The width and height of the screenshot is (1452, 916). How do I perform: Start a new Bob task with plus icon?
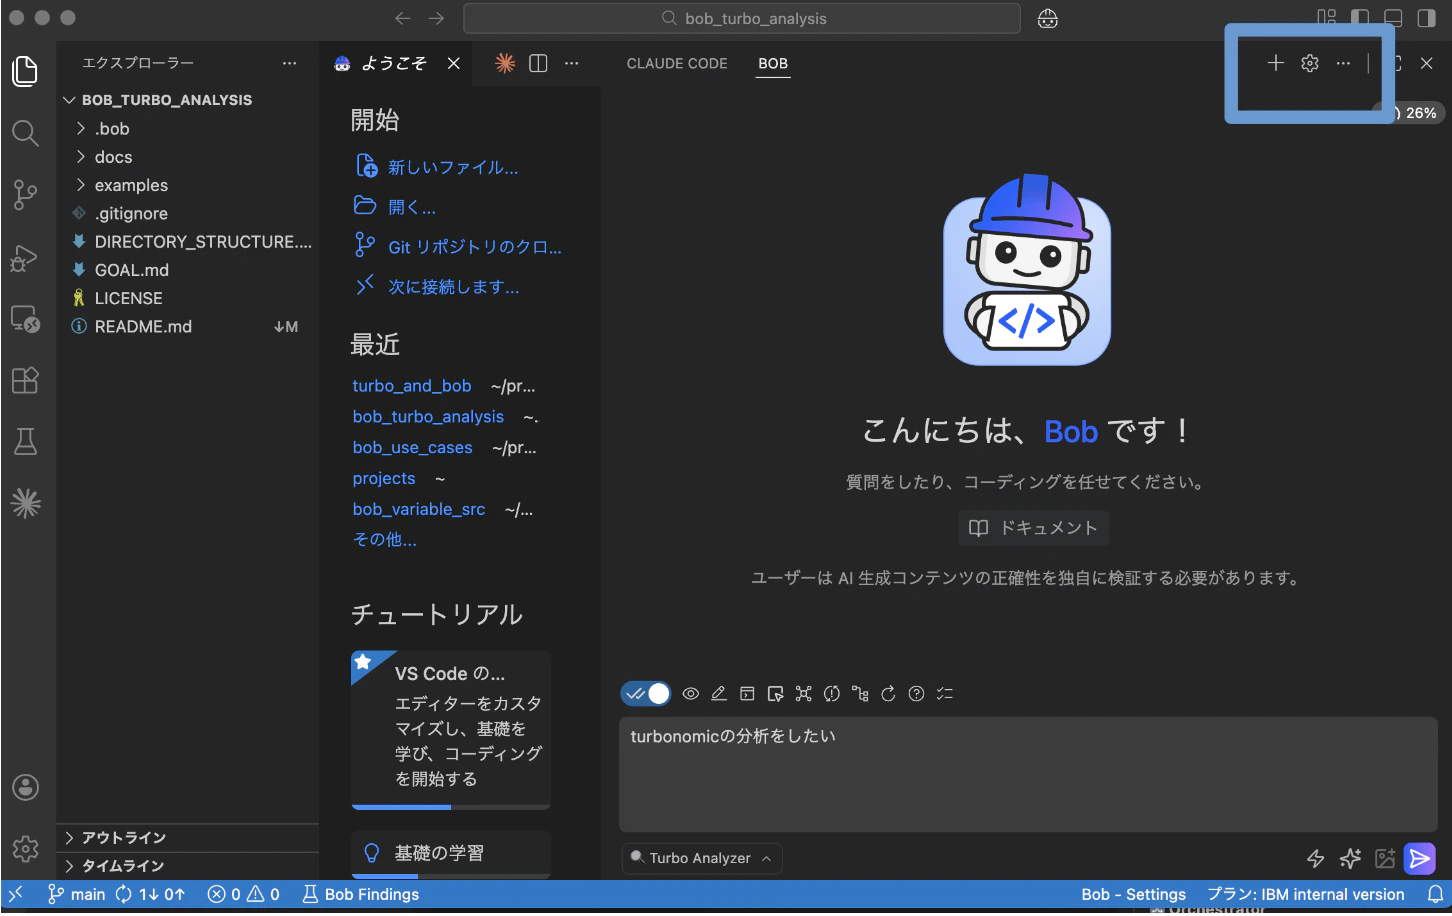[x=1276, y=63]
